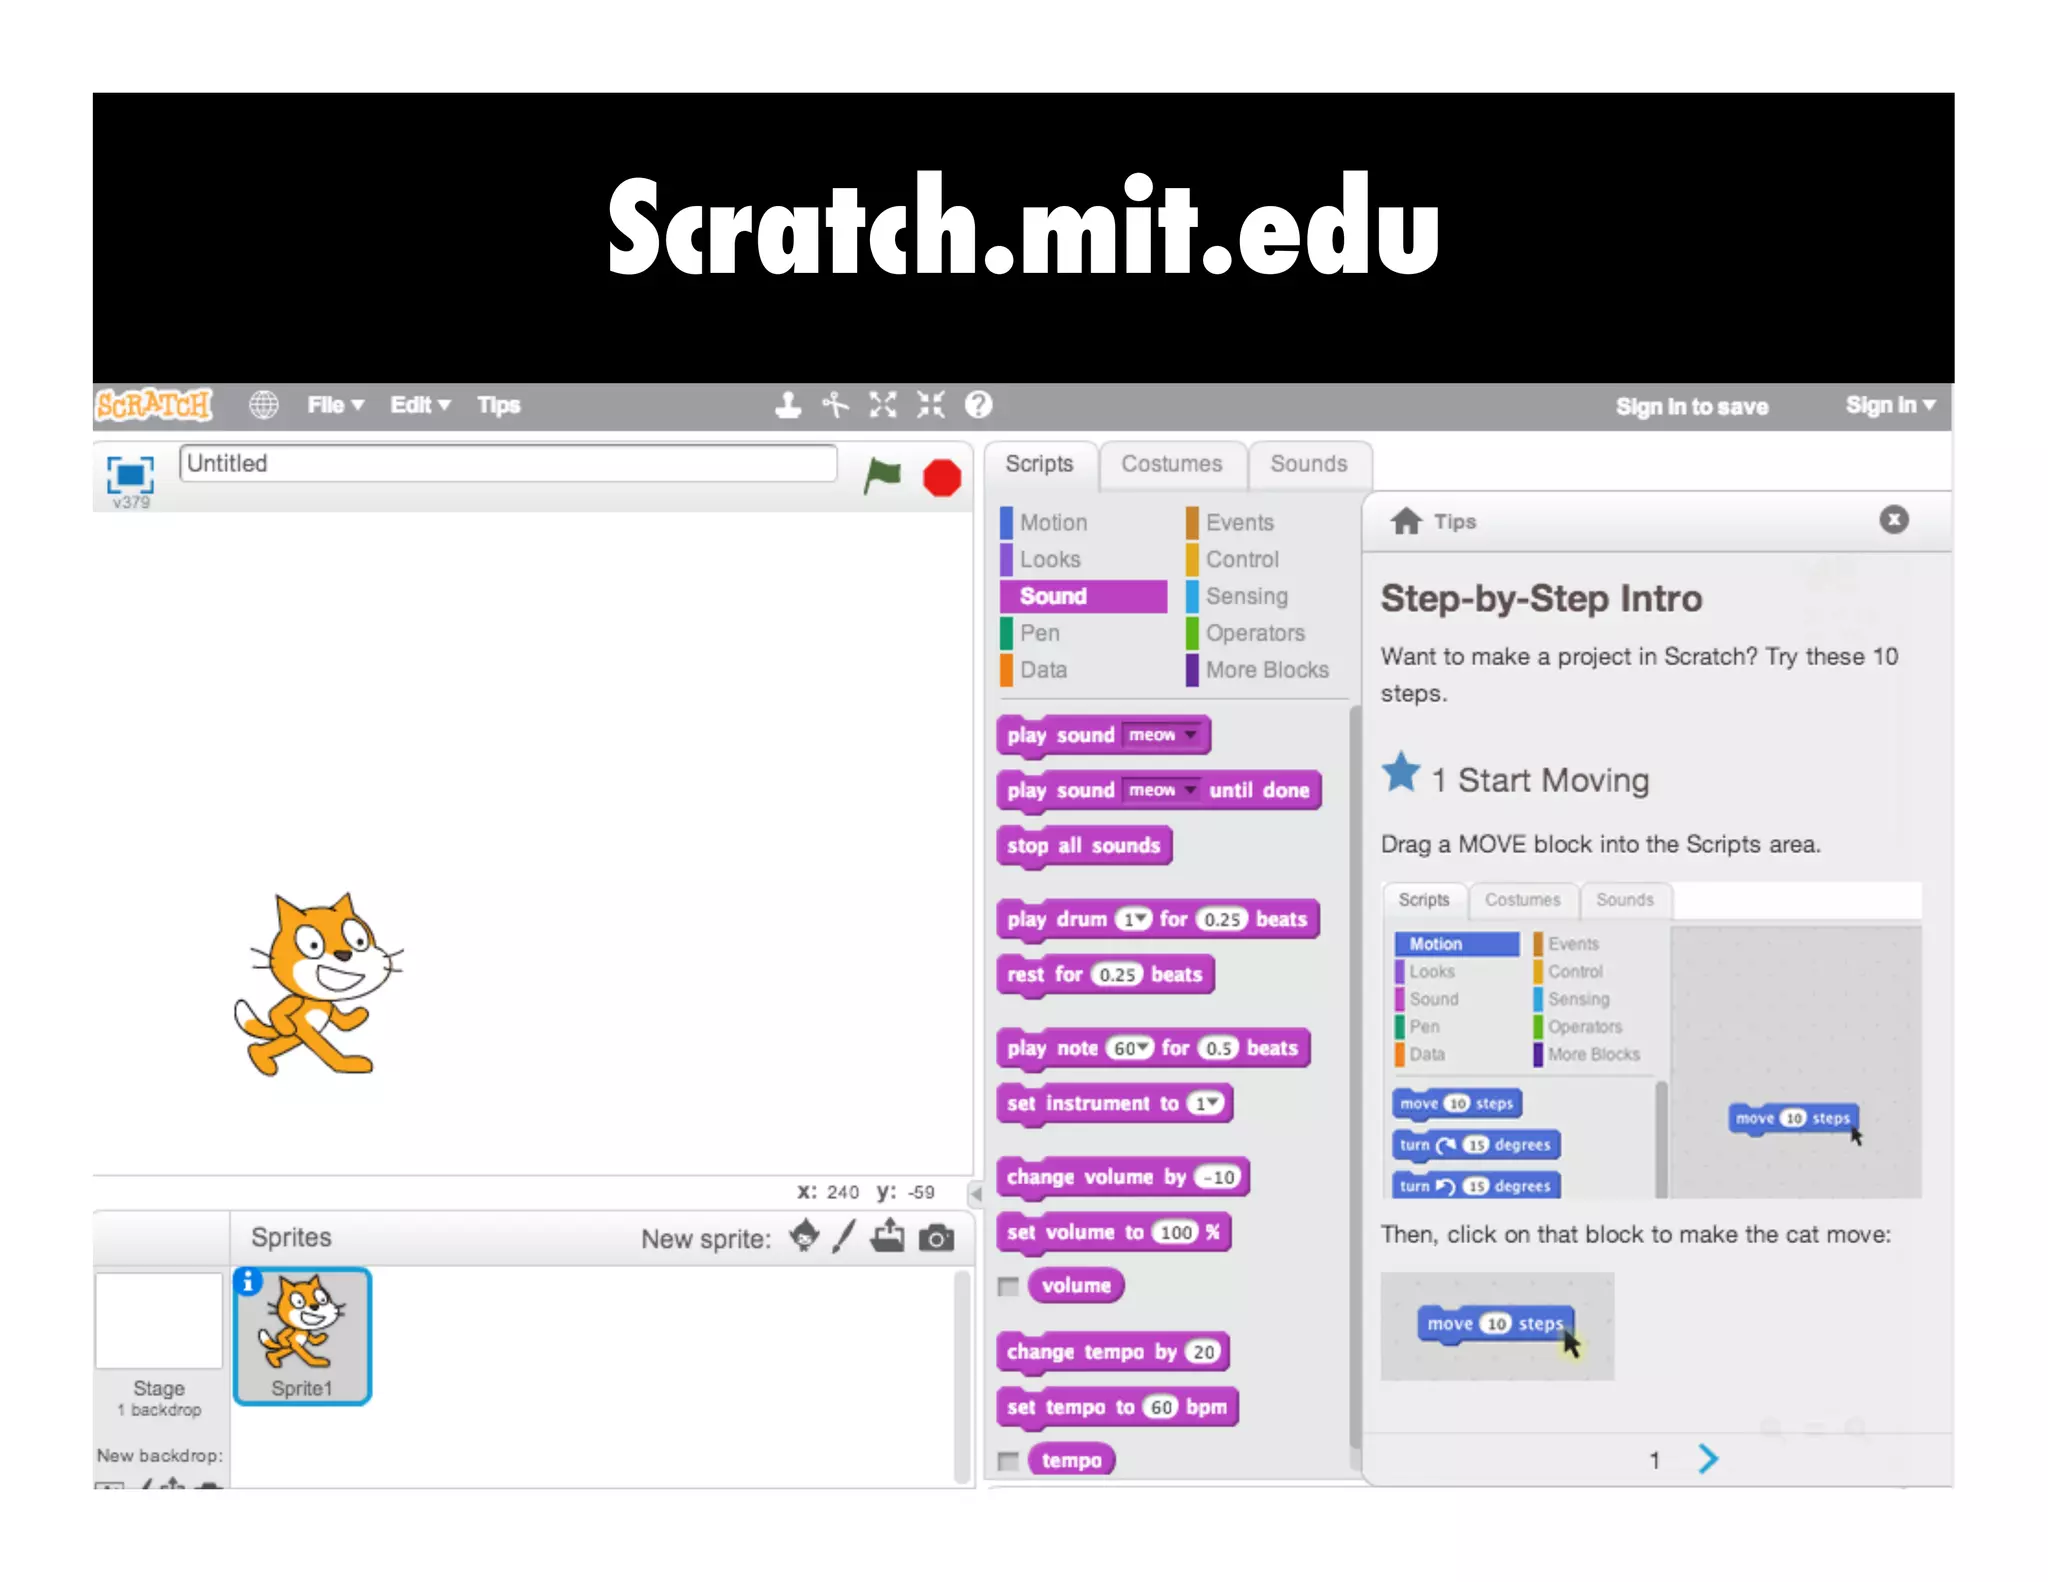The image size is (2048, 1582).
Task: Enable the volume reporter checkbox
Action: pyautogui.click(x=1008, y=1287)
